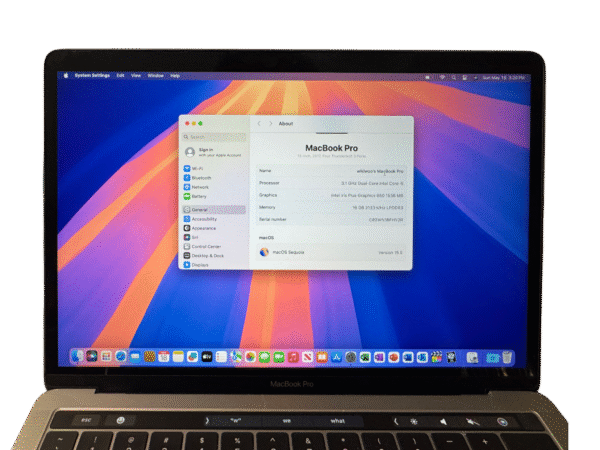The width and height of the screenshot is (600, 450).
Task: Open Battery settings in the sidebar
Action: pyautogui.click(x=195, y=196)
